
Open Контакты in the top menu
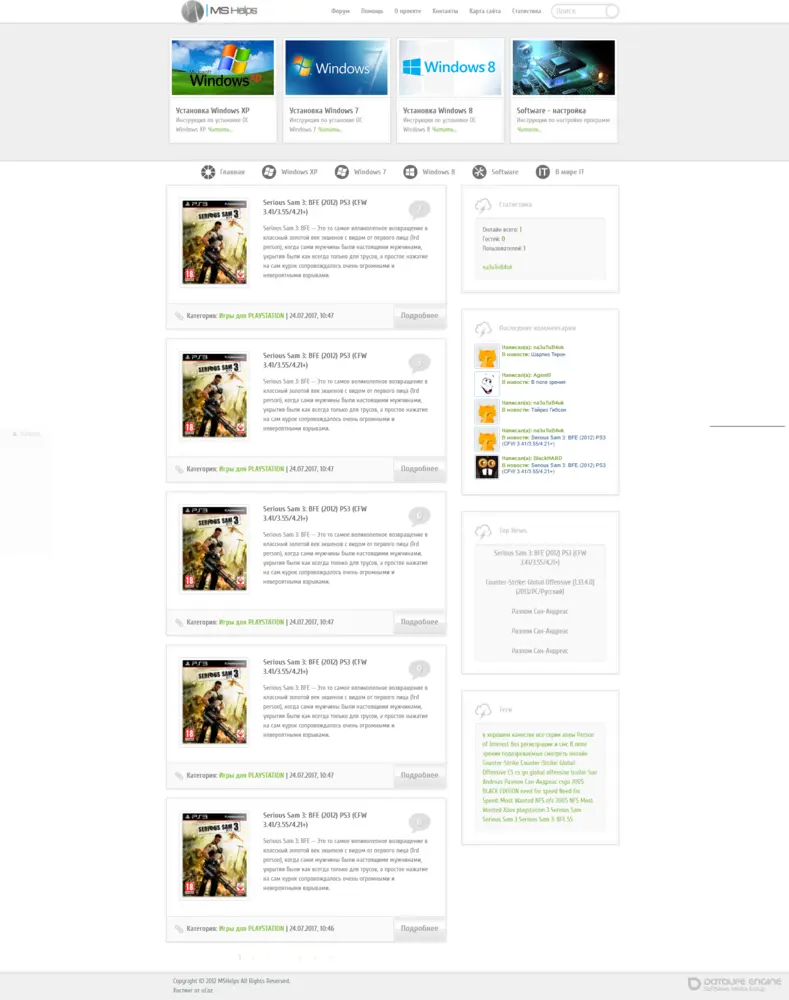click(x=445, y=11)
